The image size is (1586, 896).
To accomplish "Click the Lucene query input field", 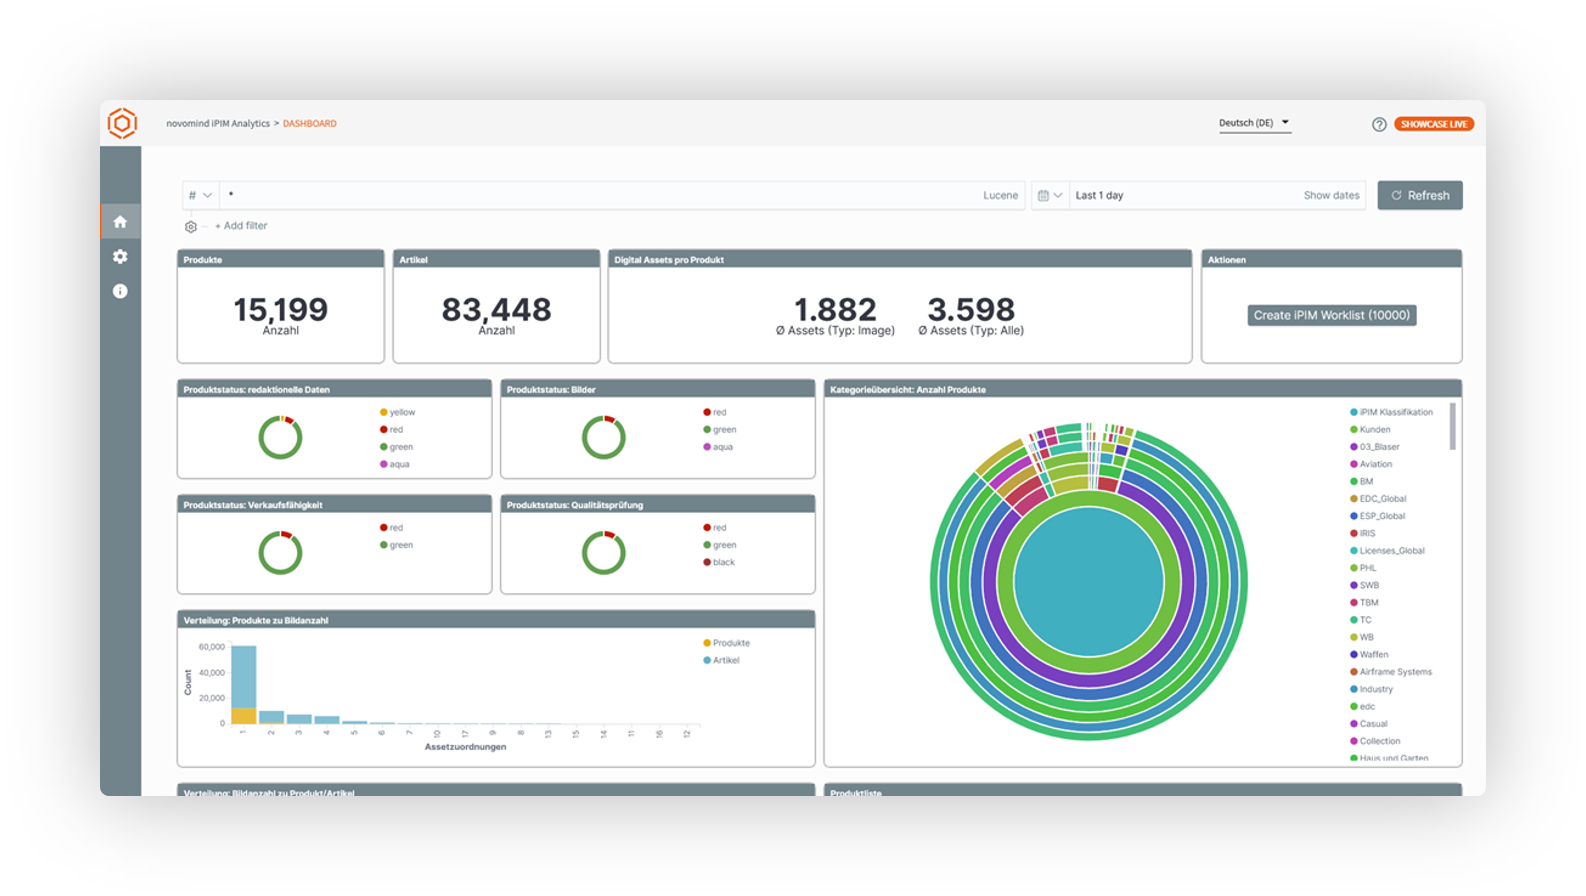I will [x=600, y=196].
